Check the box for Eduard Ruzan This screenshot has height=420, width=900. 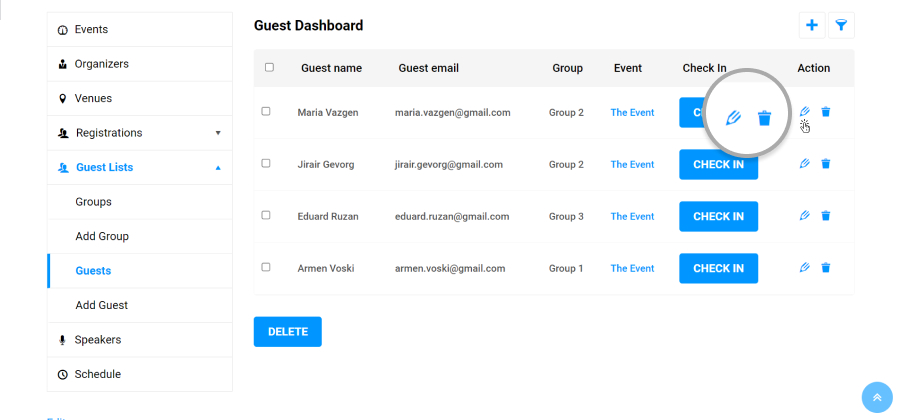pos(266,215)
